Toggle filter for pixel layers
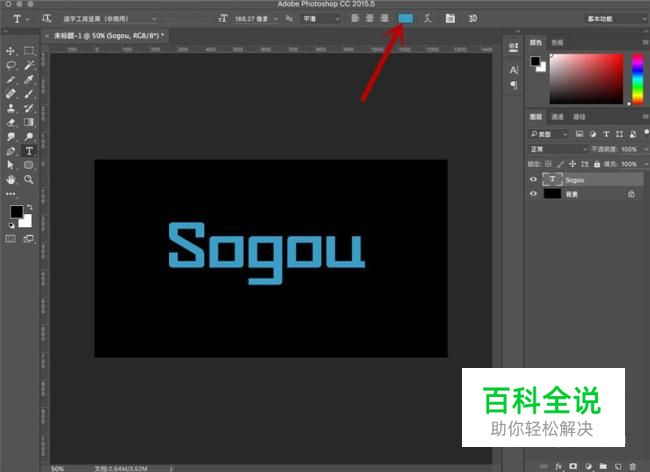Image resolution: width=650 pixels, height=472 pixels. click(580, 134)
